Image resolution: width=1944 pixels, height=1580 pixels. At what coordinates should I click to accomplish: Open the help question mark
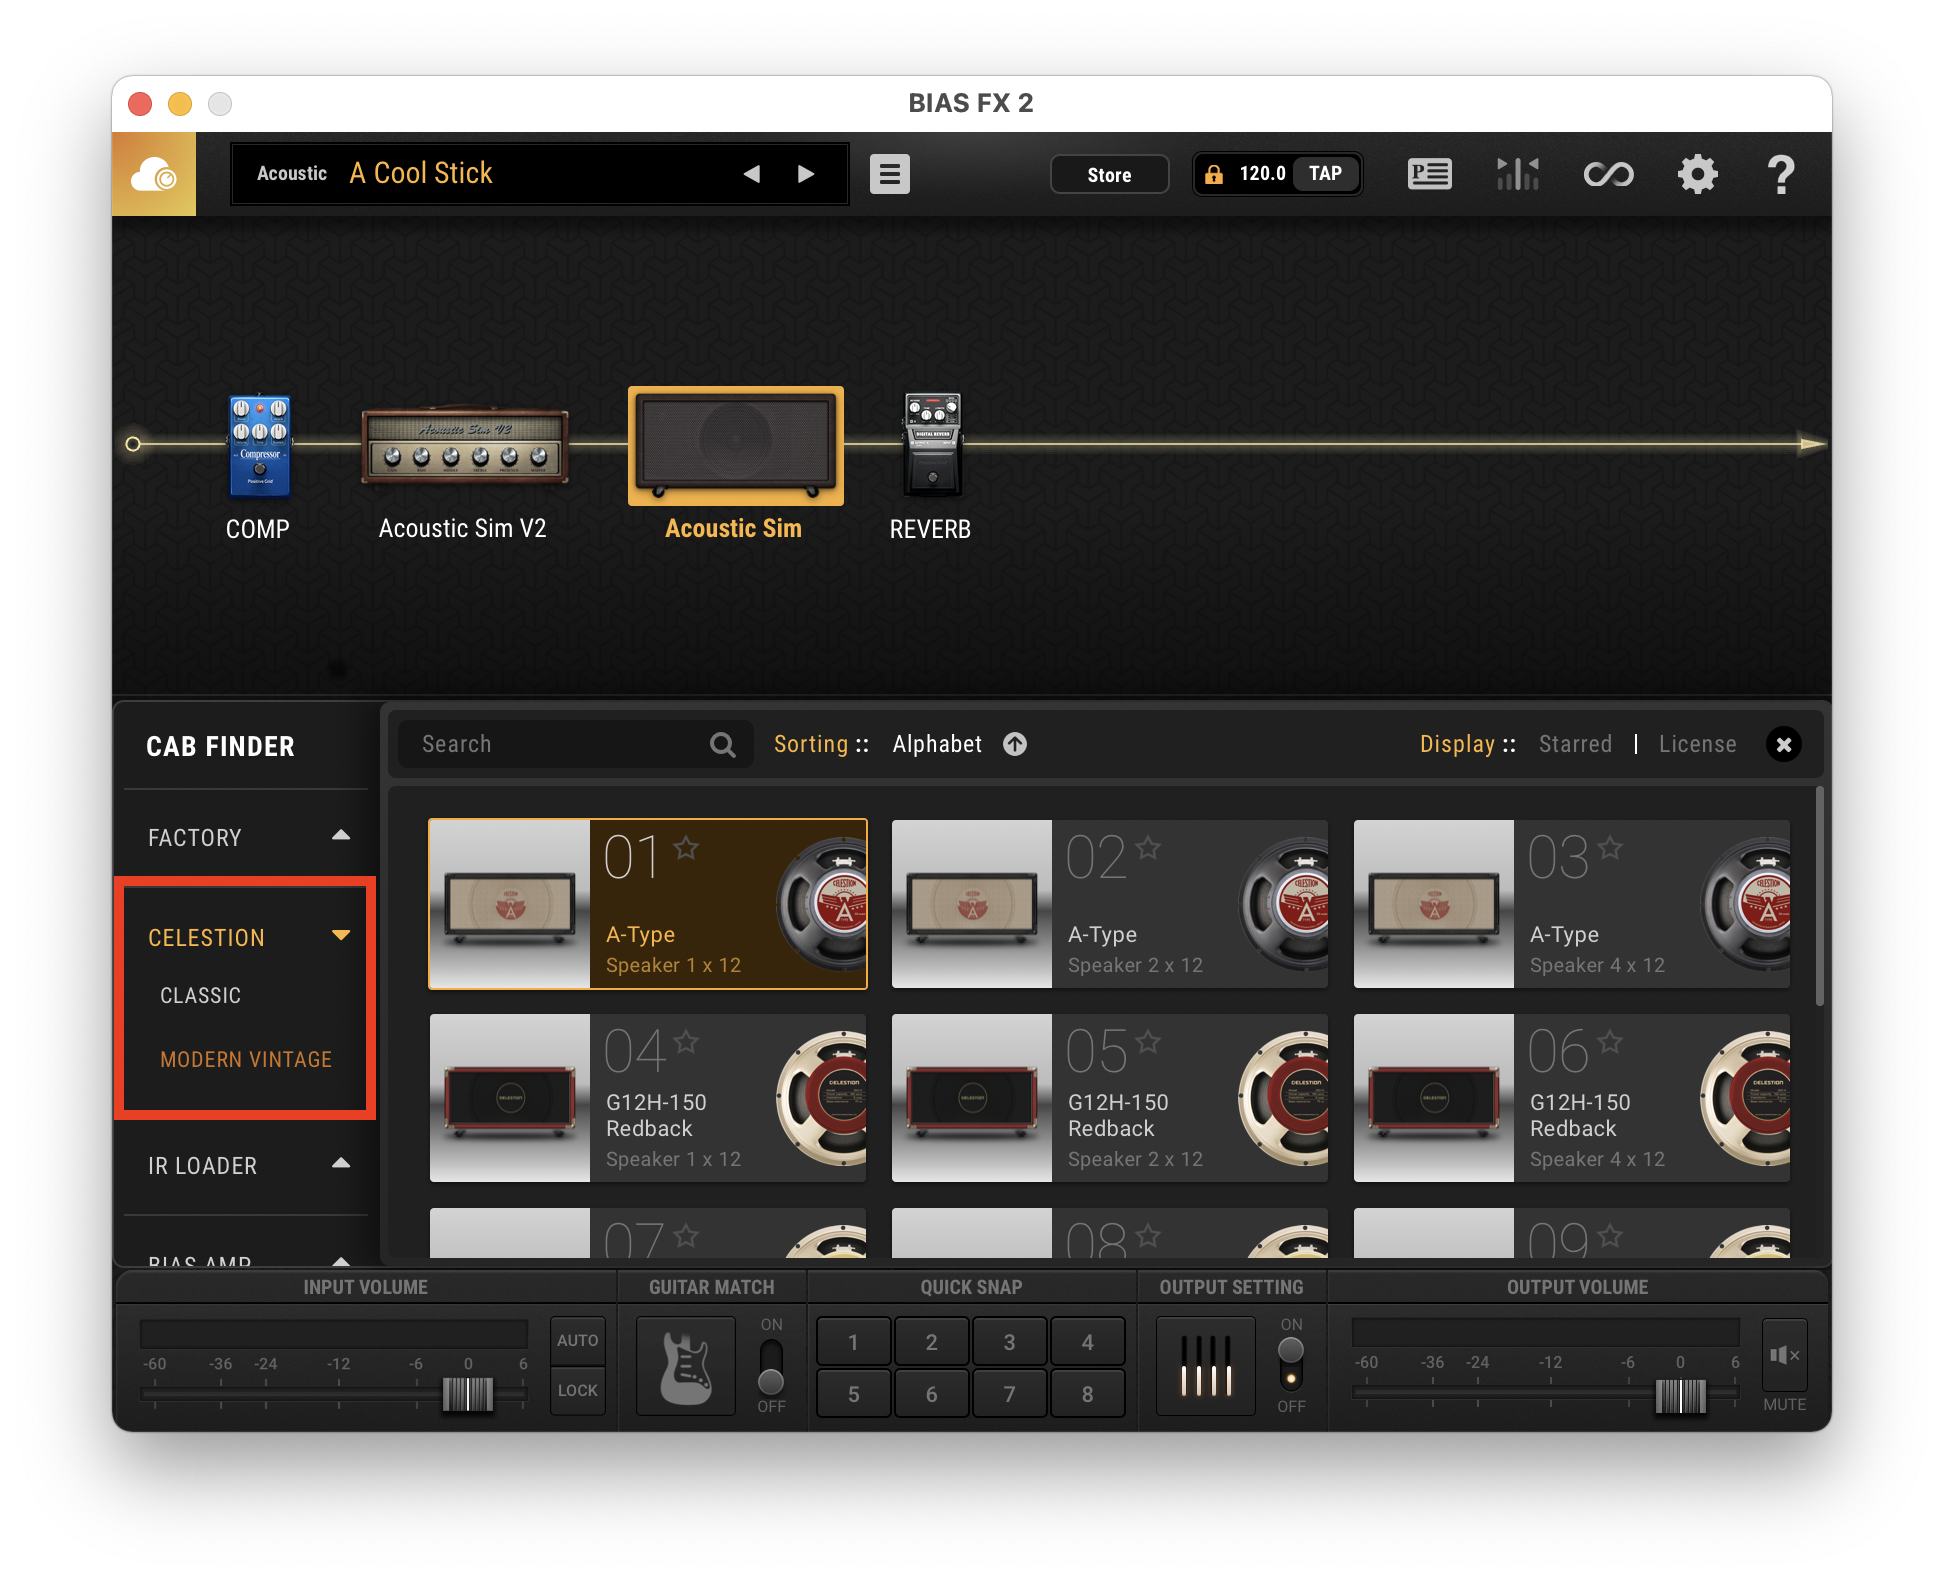click(1781, 175)
